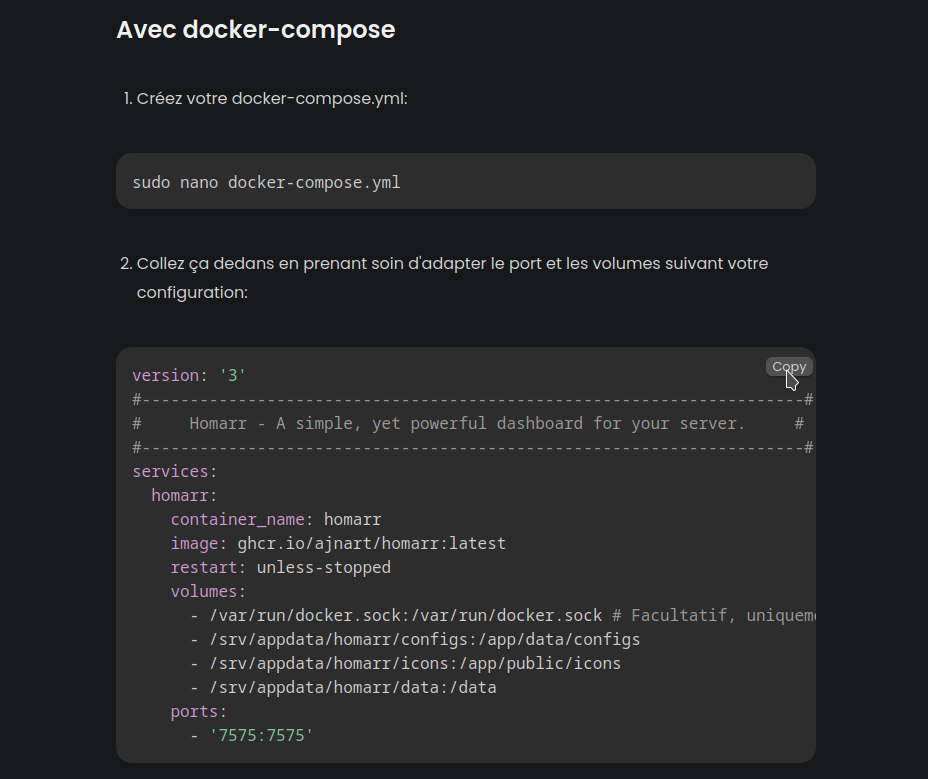The width and height of the screenshot is (928, 779).
Task: Click the "restart: unless-stopped" line
Action: [280, 567]
